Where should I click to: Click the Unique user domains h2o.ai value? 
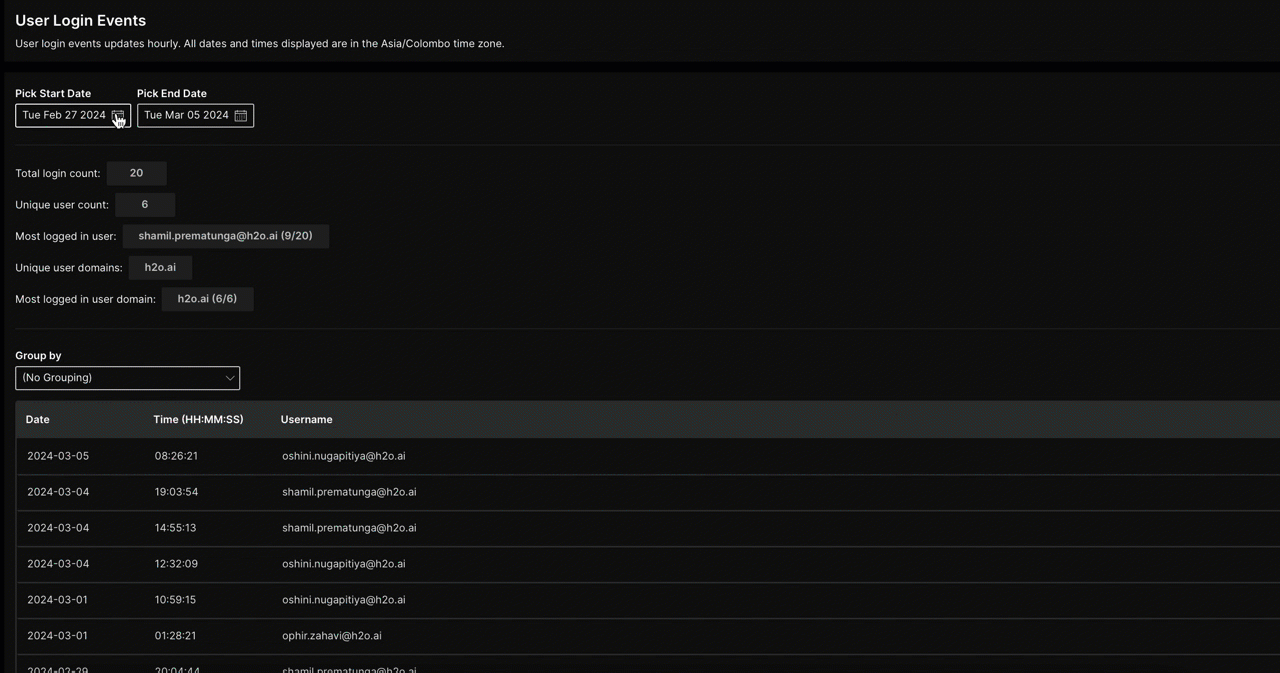(160, 268)
